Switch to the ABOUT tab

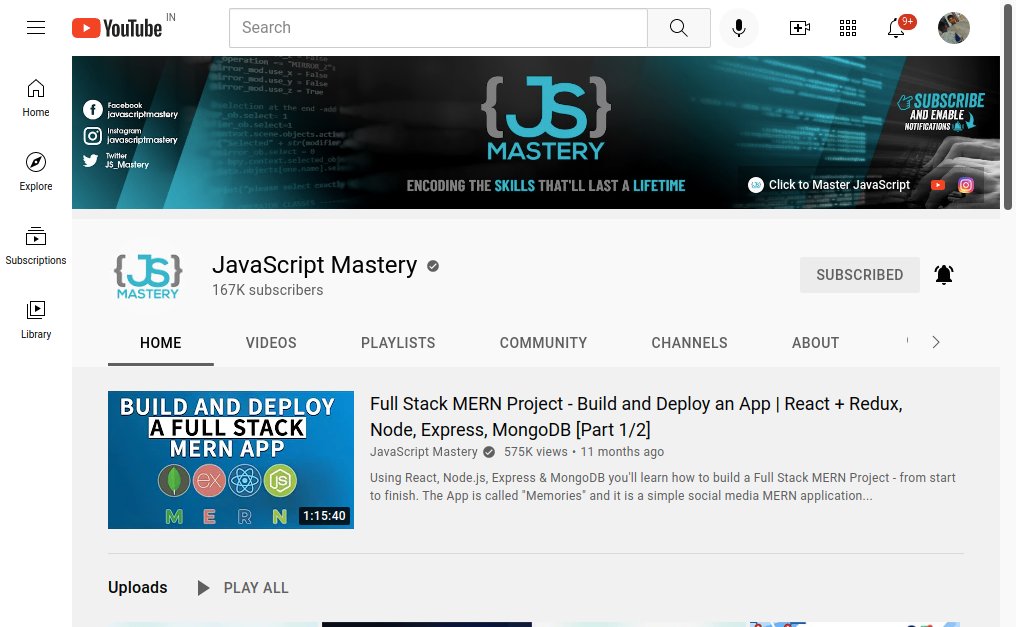coord(815,343)
